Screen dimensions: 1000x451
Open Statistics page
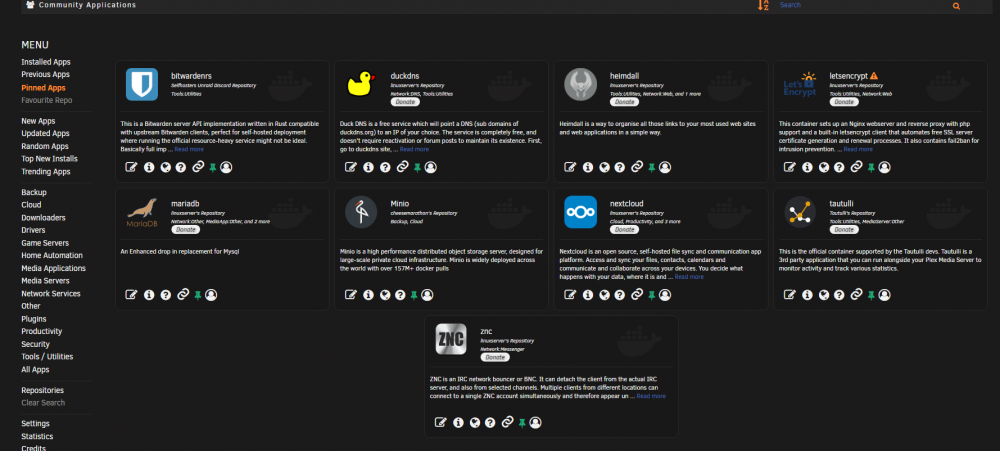pos(37,436)
